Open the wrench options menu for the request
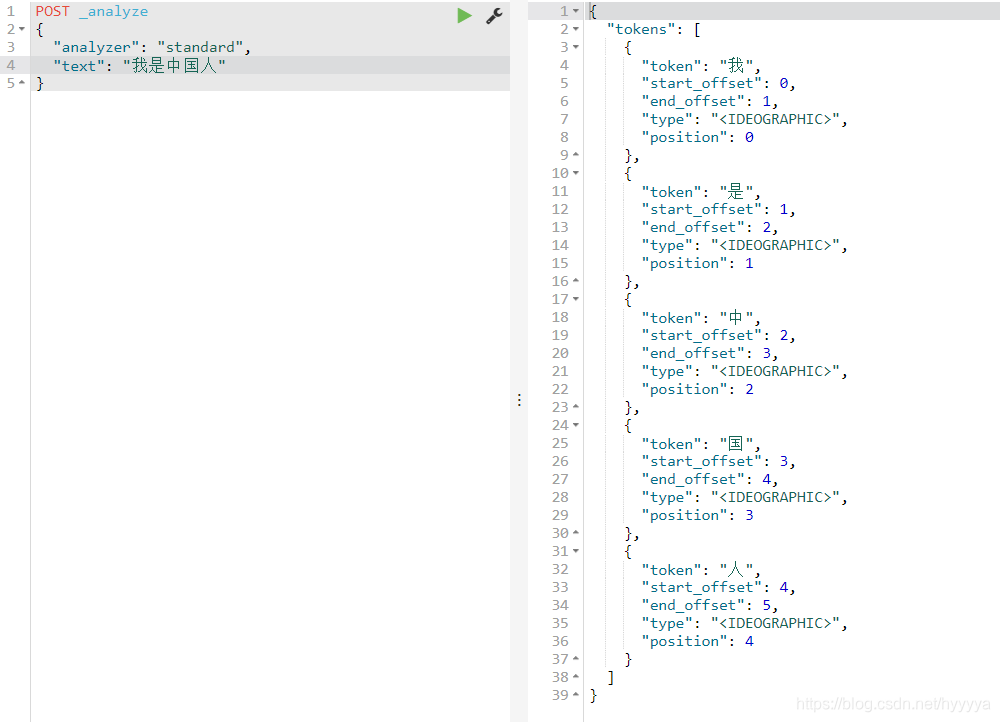The height and width of the screenshot is (722, 1000). point(494,15)
